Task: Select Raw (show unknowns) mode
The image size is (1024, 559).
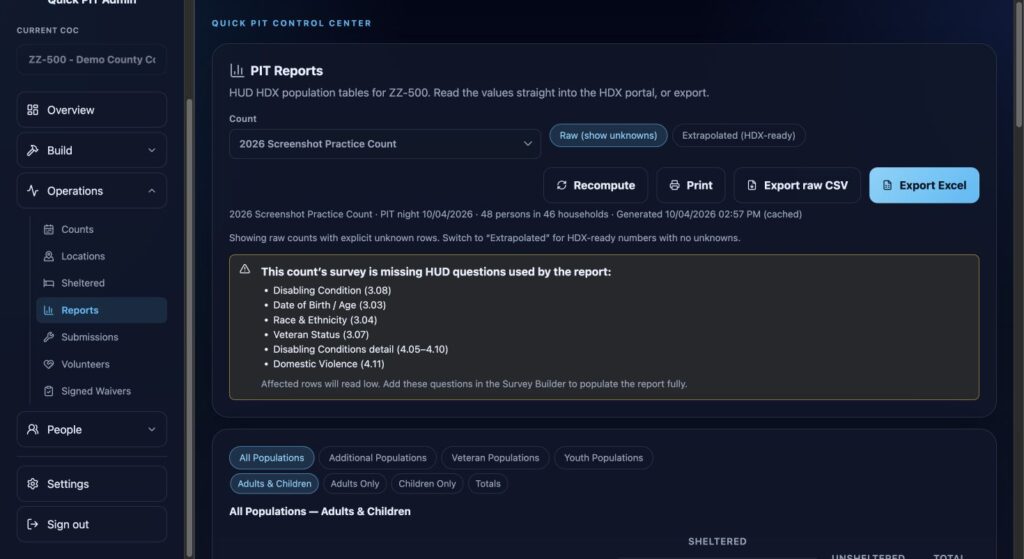Action: point(608,135)
